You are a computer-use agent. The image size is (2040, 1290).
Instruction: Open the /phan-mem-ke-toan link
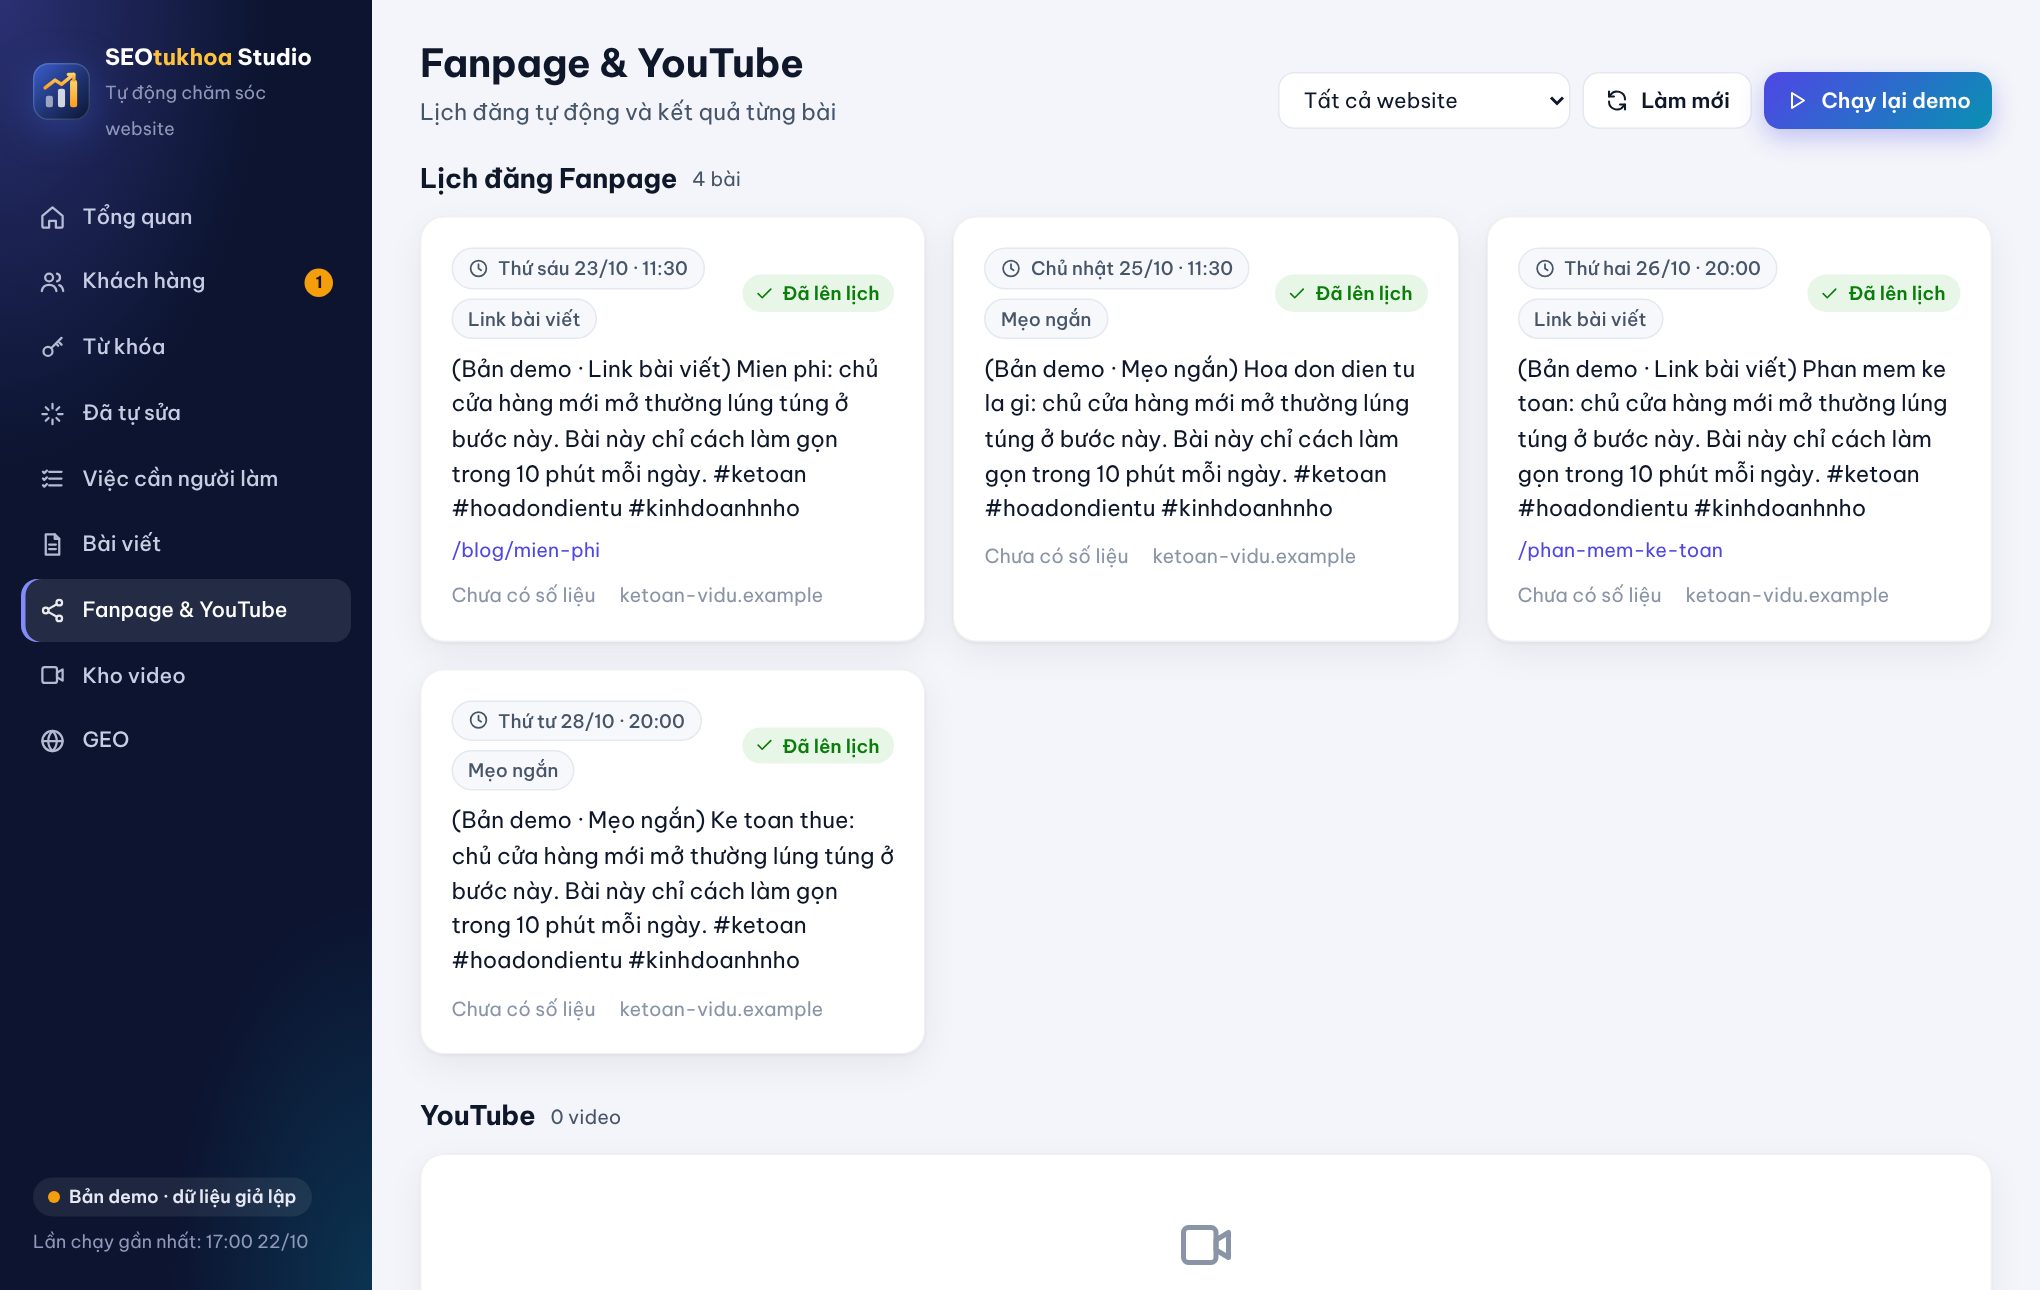click(x=1620, y=550)
